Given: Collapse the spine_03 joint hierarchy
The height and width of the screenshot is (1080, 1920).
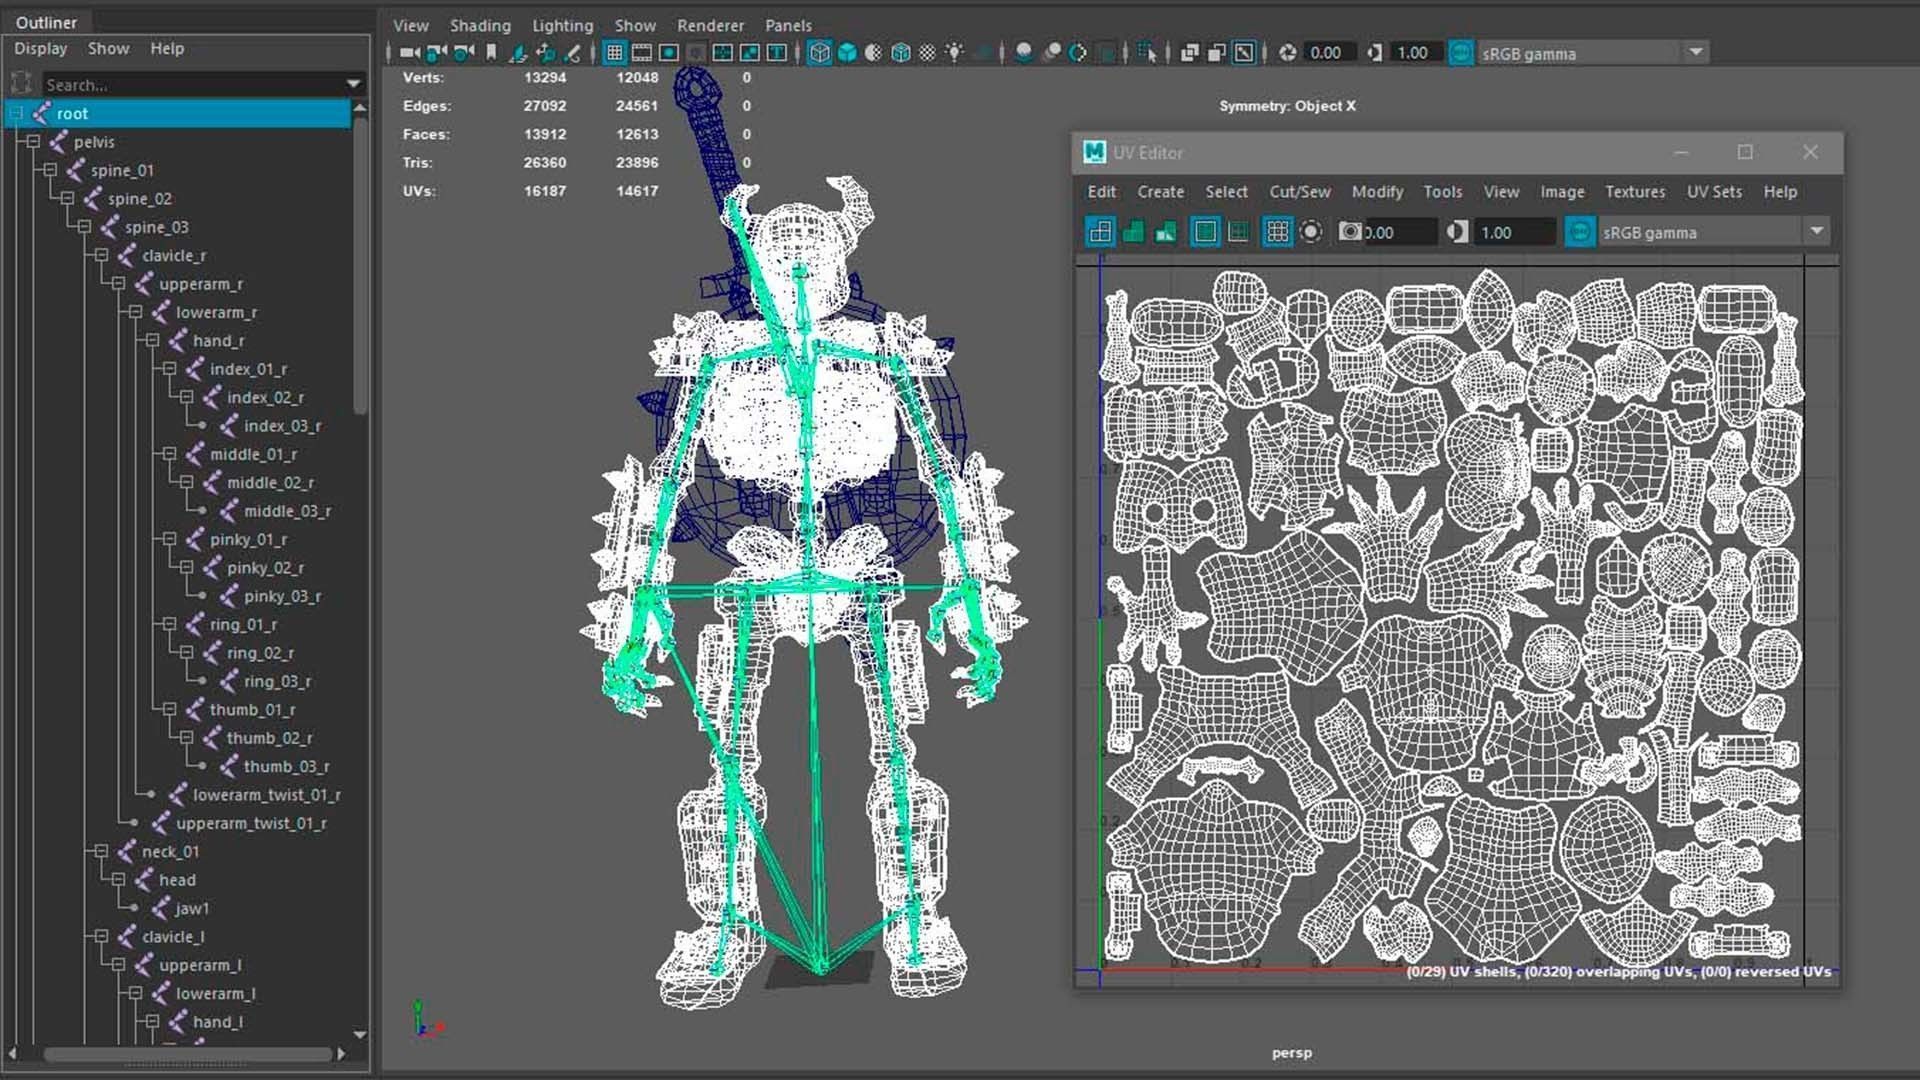Looking at the screenshot, I should (84, 227).
